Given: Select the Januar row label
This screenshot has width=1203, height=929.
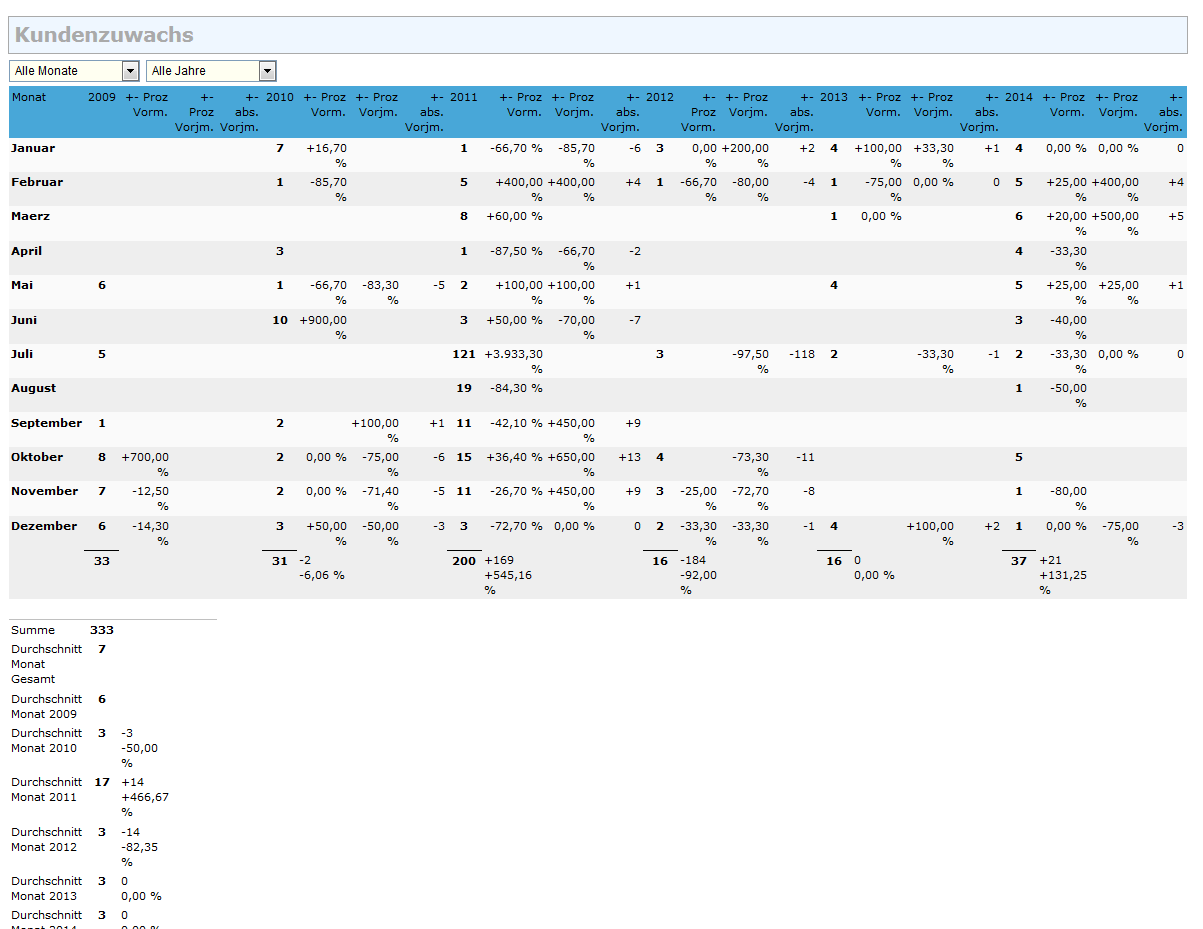Looking at the screenshot, I should tap(33, 149).
